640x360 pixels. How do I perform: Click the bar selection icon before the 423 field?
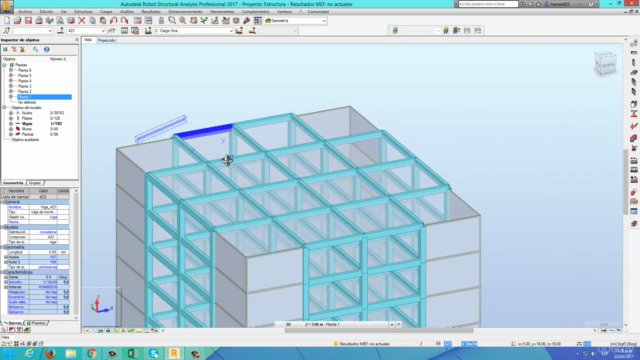click(60, 31)
